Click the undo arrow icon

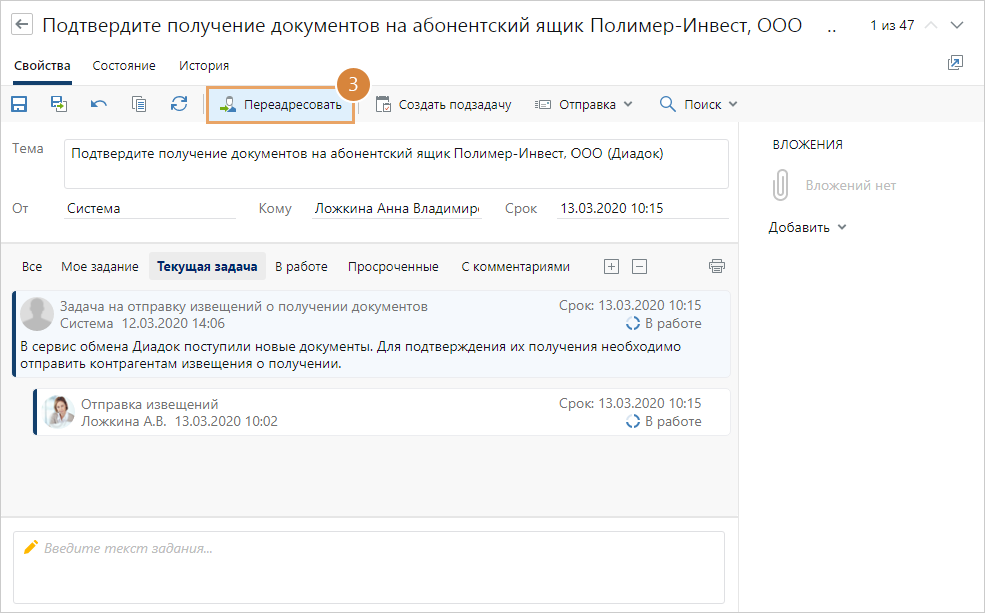98,104
